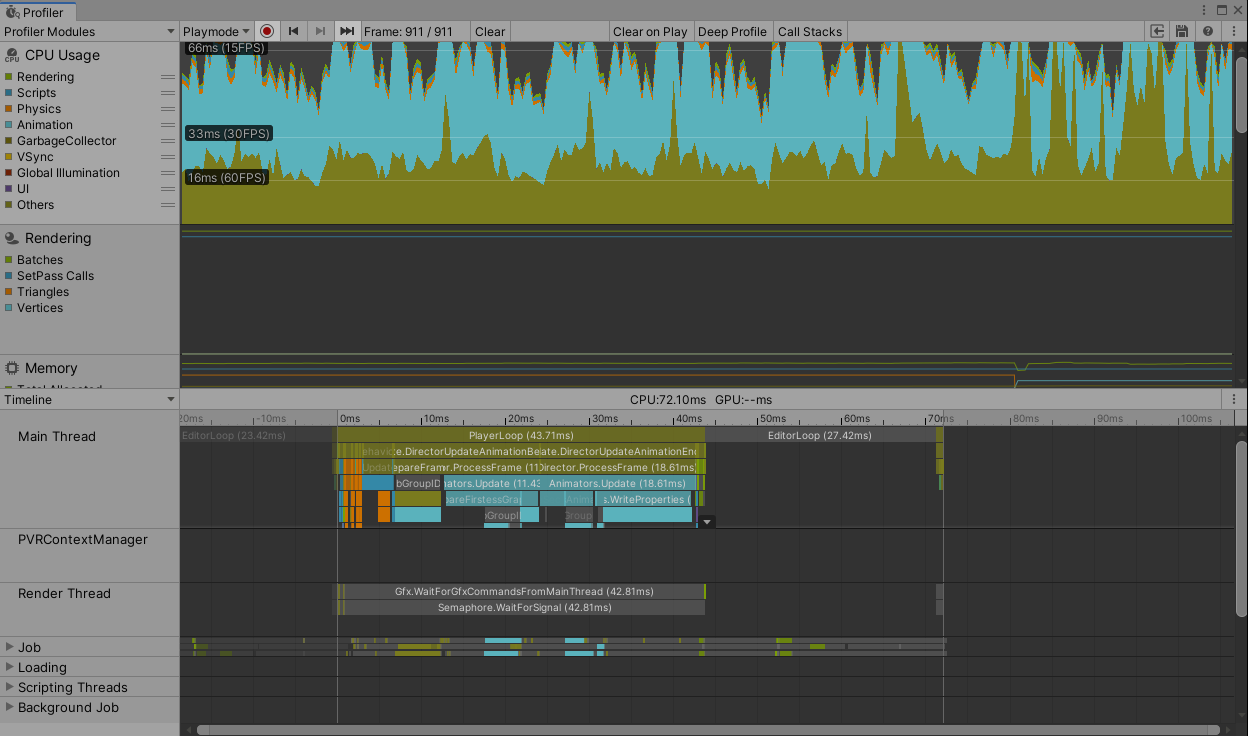
Task: Grab the reorder handle next to GarbageCollector
Action: (168, 141)
